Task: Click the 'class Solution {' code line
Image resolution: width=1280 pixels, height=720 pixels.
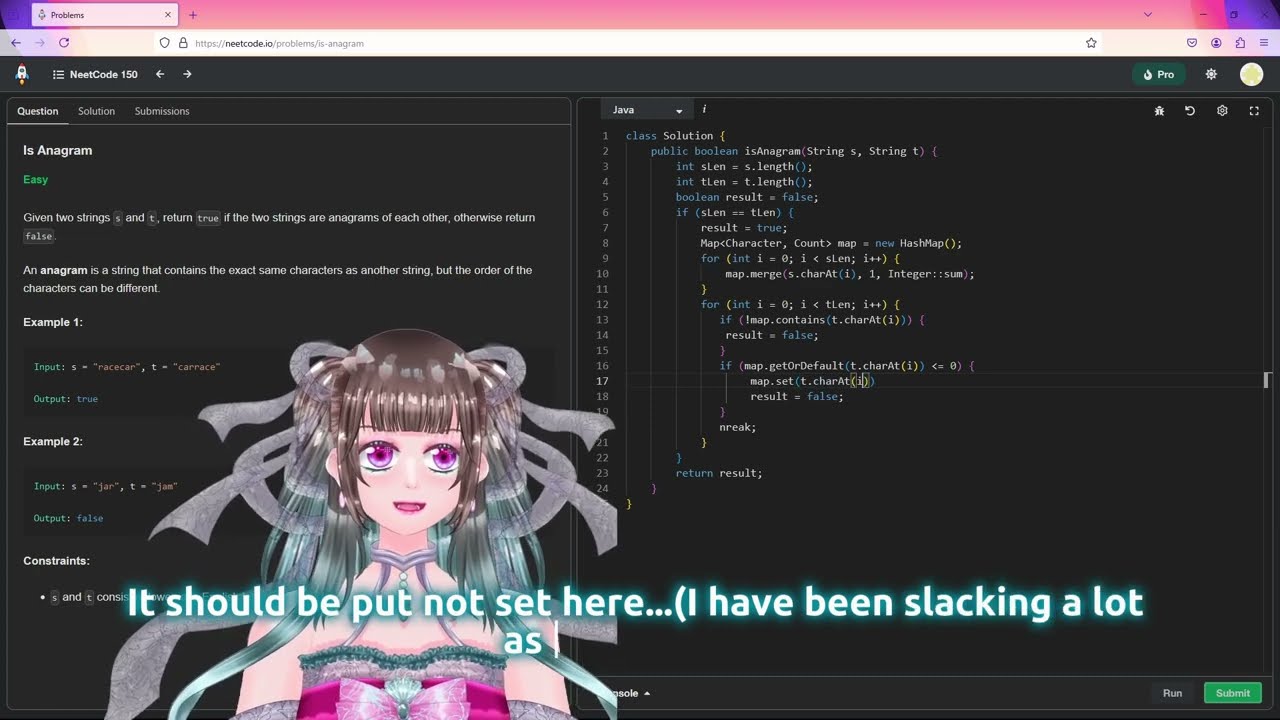Action: 676,136
